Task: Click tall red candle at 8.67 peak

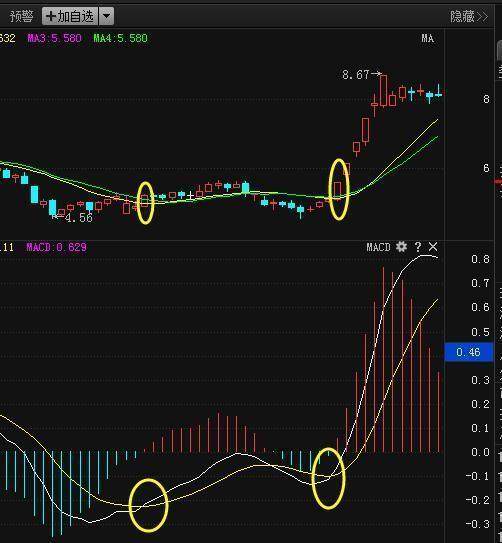Action: tap(383, 90)
